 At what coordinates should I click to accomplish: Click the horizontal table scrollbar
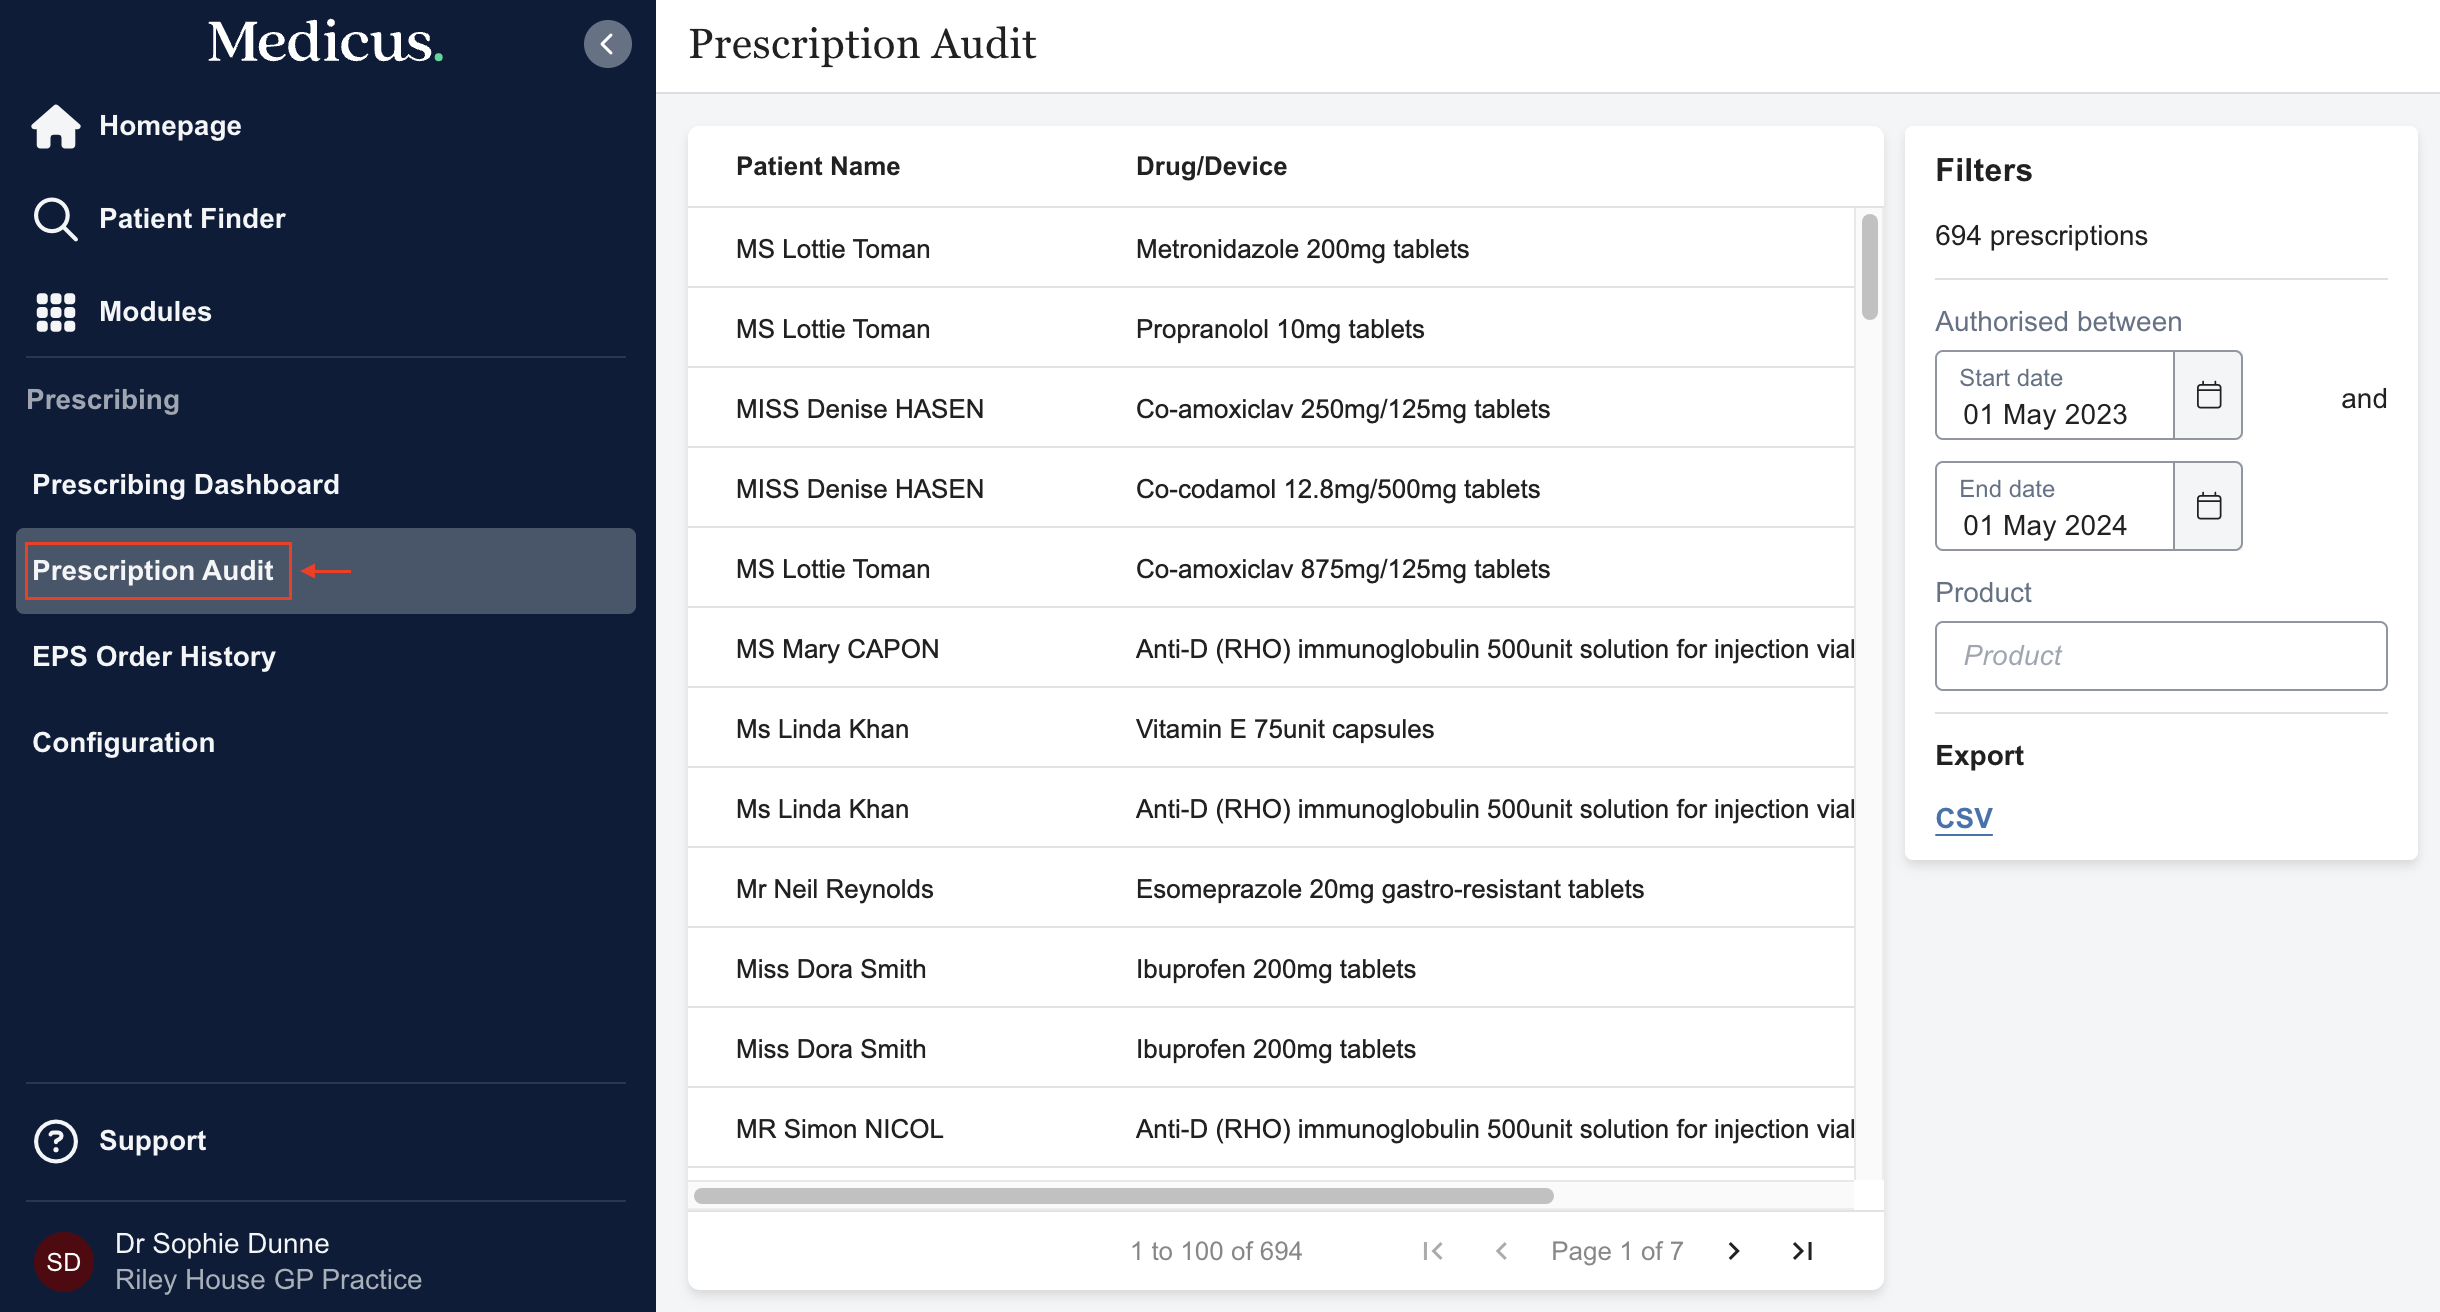tap(1125, 1194)
